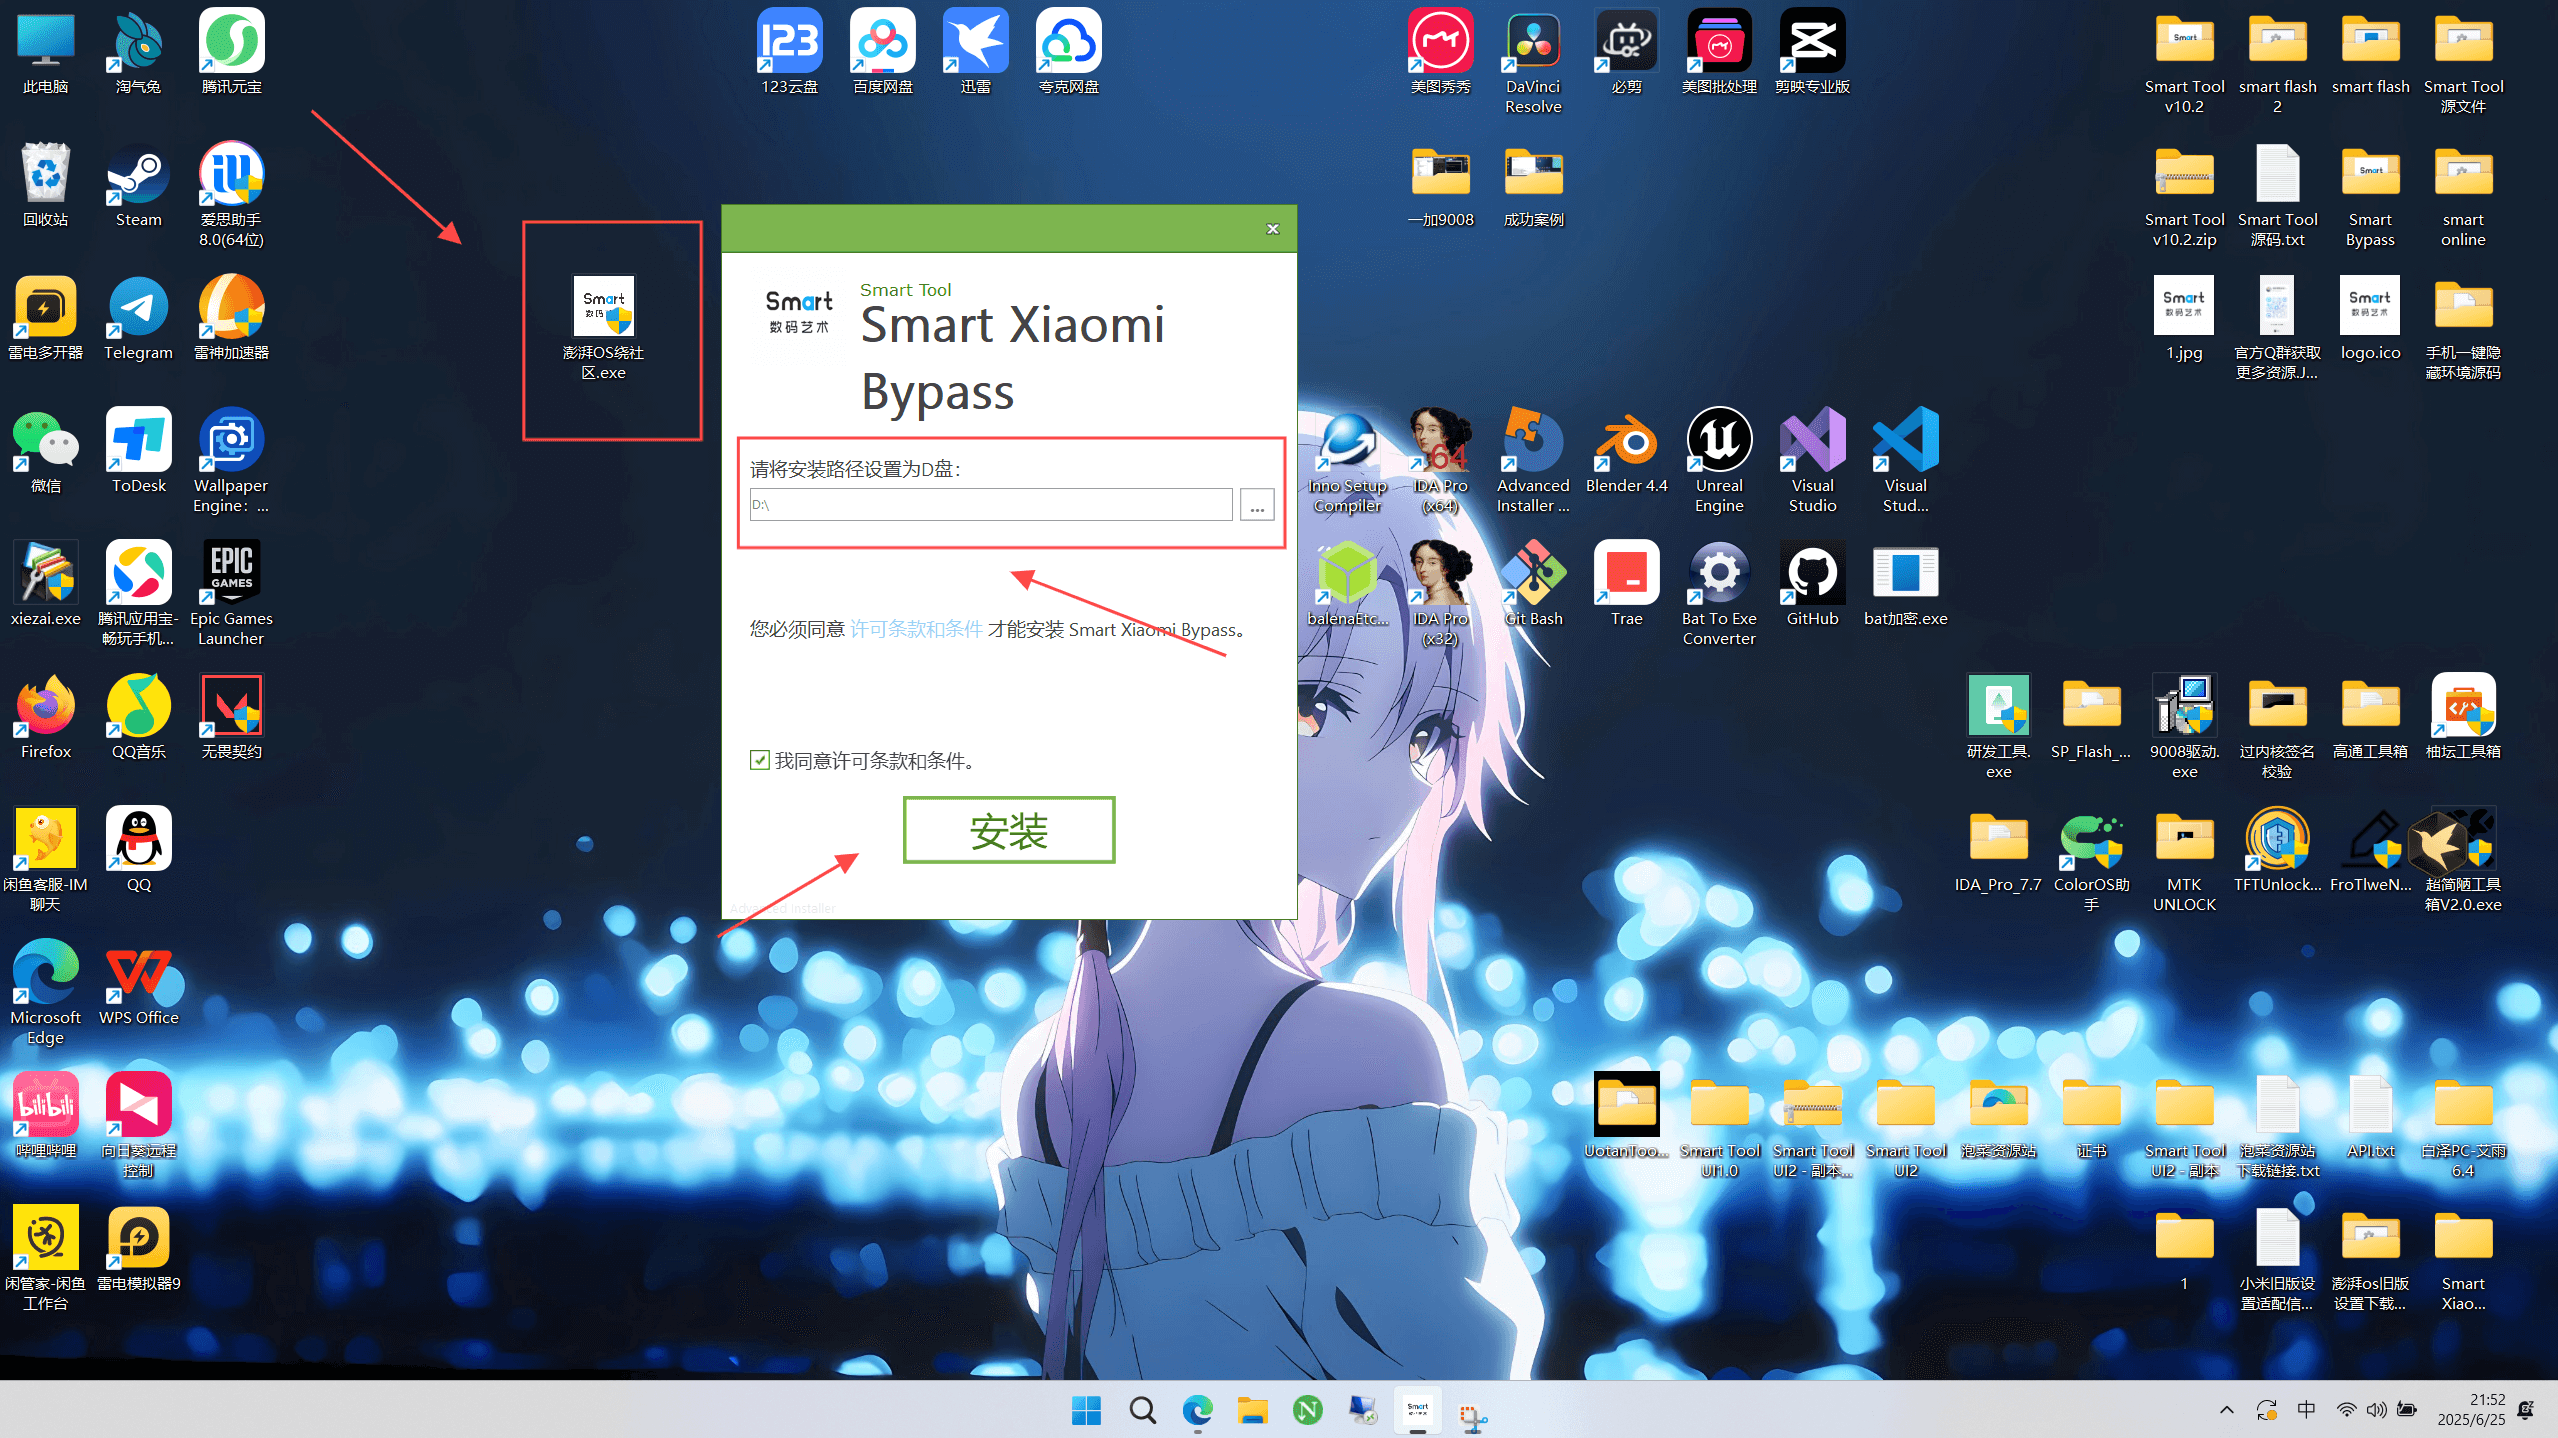Open the bat加密.exe file
The height and width of the screenshot is (1438, 2558).
pyautogui.click(x=1905, y=586)
